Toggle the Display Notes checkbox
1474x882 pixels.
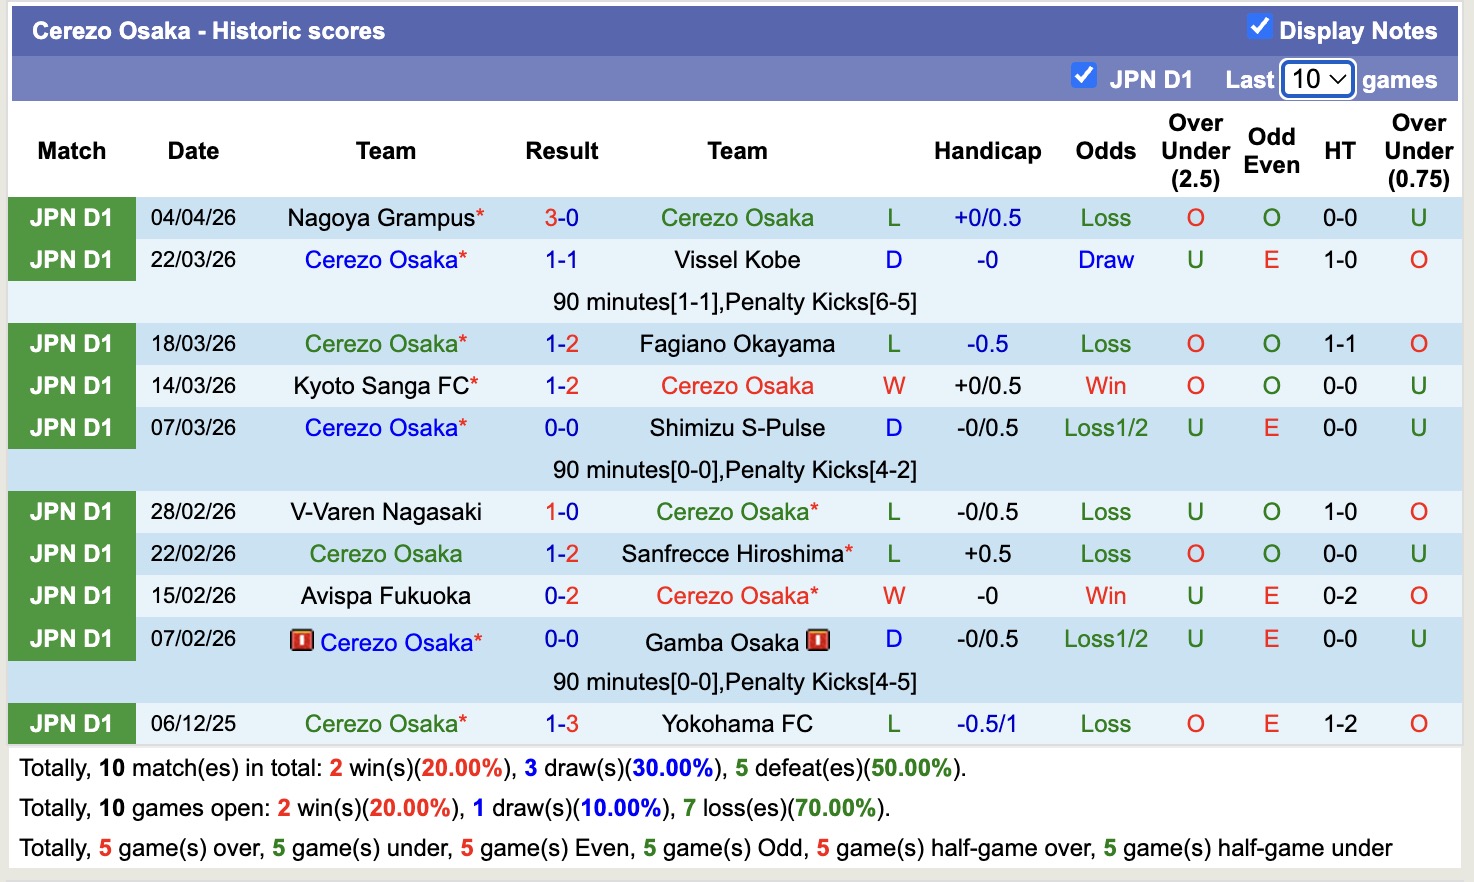click(x=1259, y=28)
